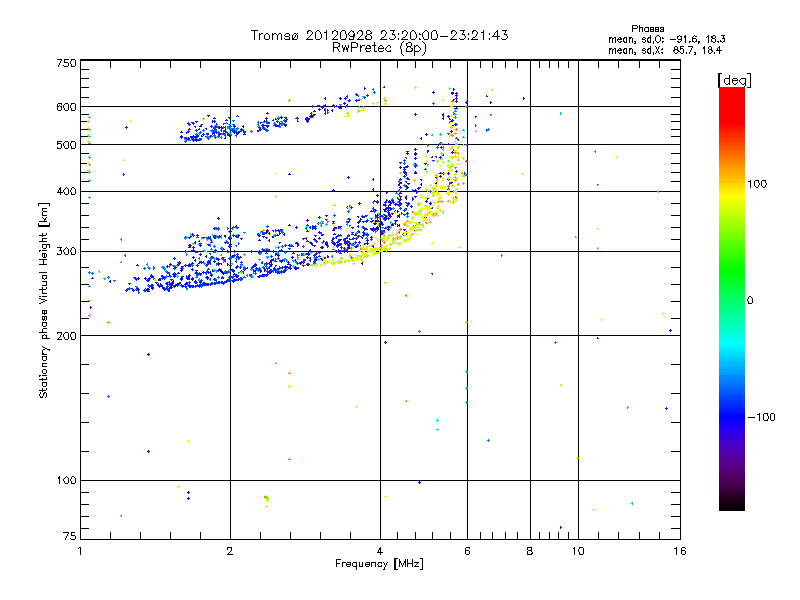Click the '500' height axis label
The height and width of the screenshot is (600, 800).
[x=66, y=145]
